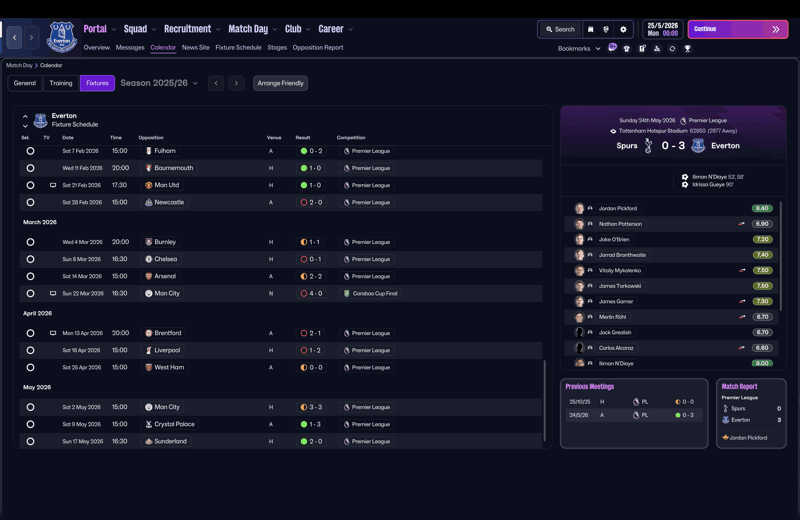Expand the Club menu dropdown arrow
Viewport: 800px width, 520px height.
(308, 30)
